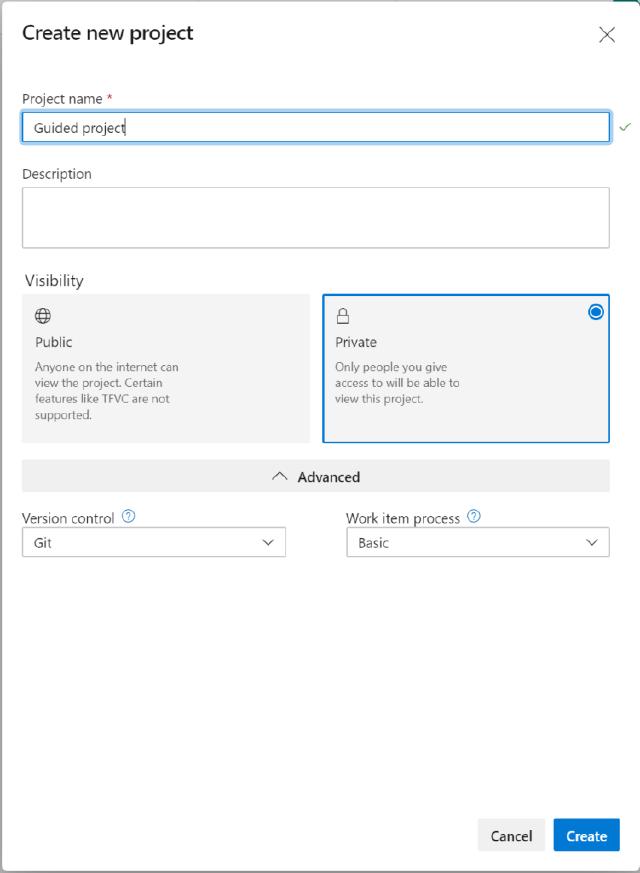Choose Public visibility option

pyautogui.click(x=166, y=368)
